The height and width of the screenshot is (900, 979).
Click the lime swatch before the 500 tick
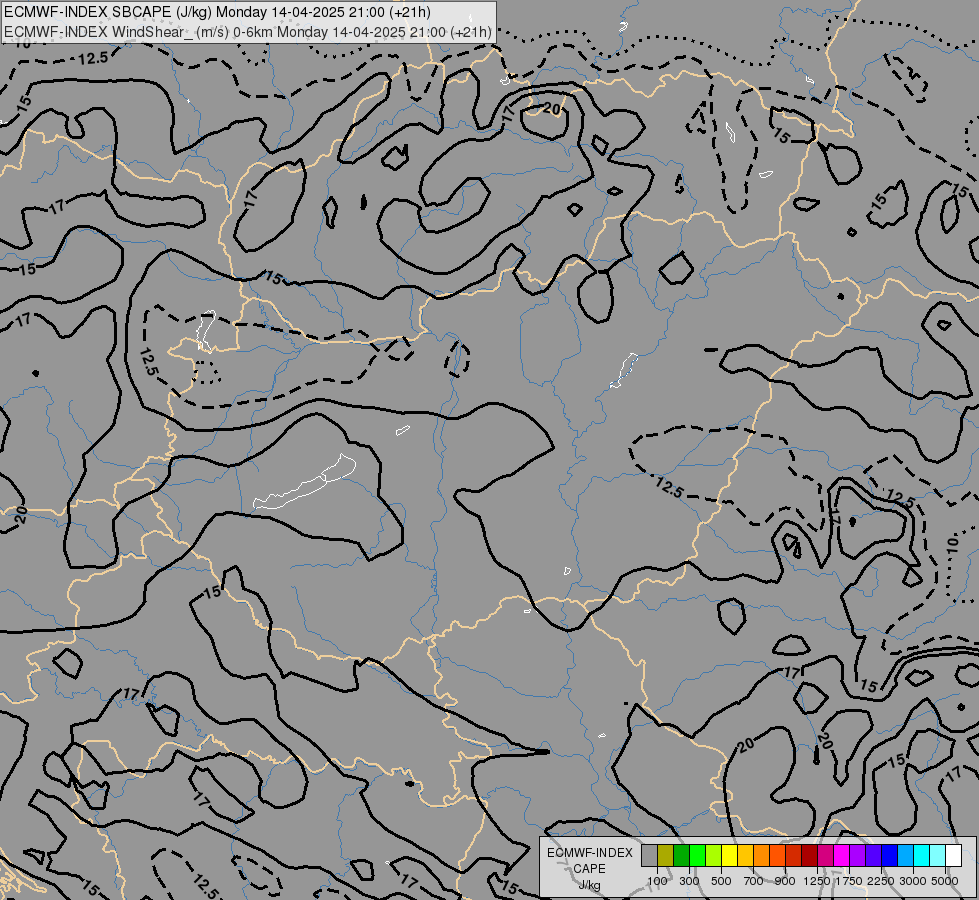tap(714, 855)
